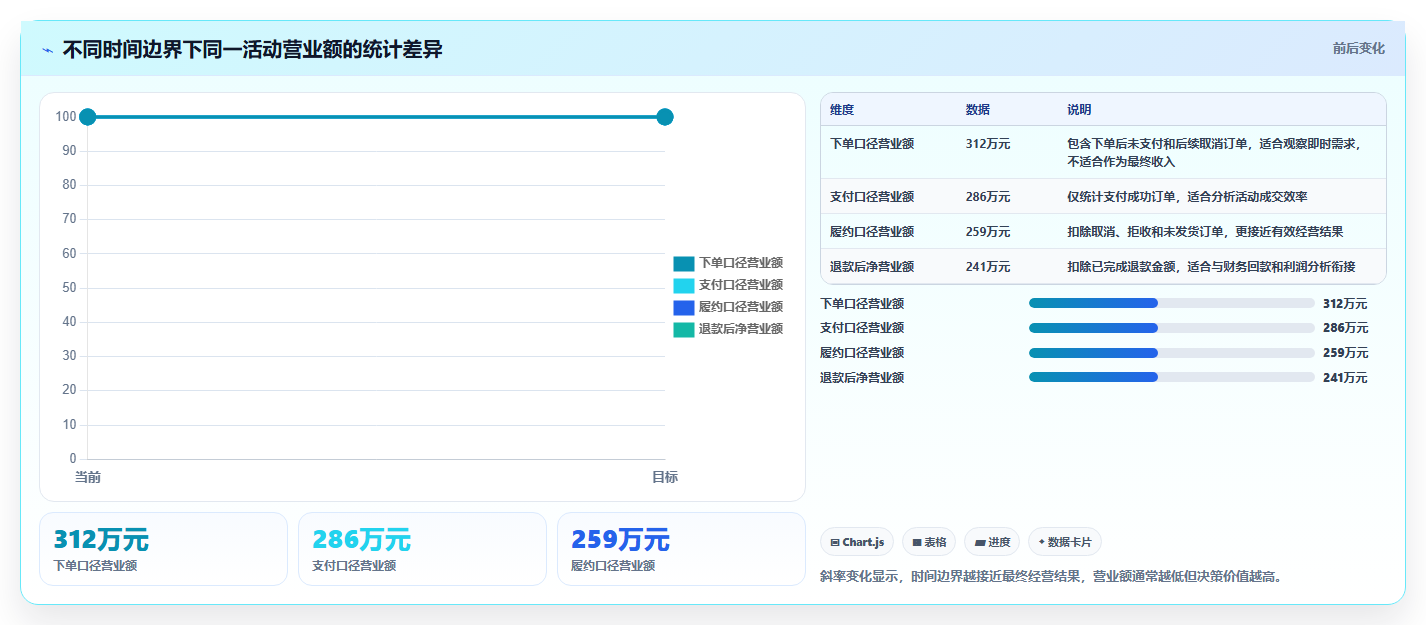Toggle the 下单口径营业额 legend swatch in the chart
The image size is (1426, 625).
pyautogui.click(x=683, y=263)
